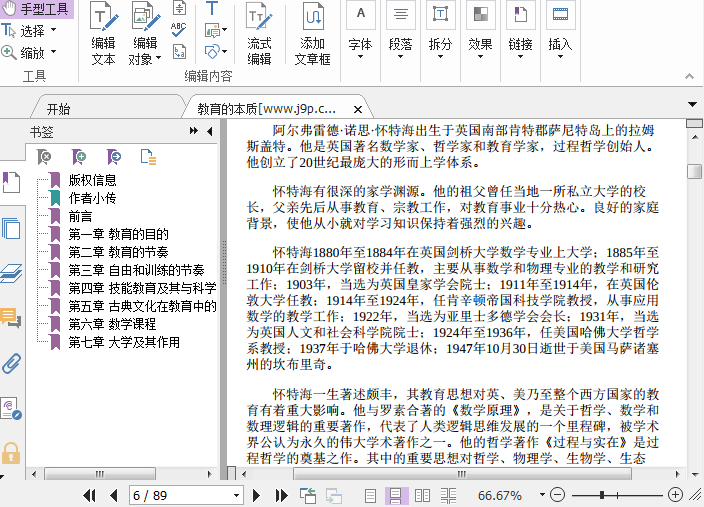Open bookmark 第三章 自由和训练的节奏
This screenshot has height=507, width=704.
[x=136, y=270]
